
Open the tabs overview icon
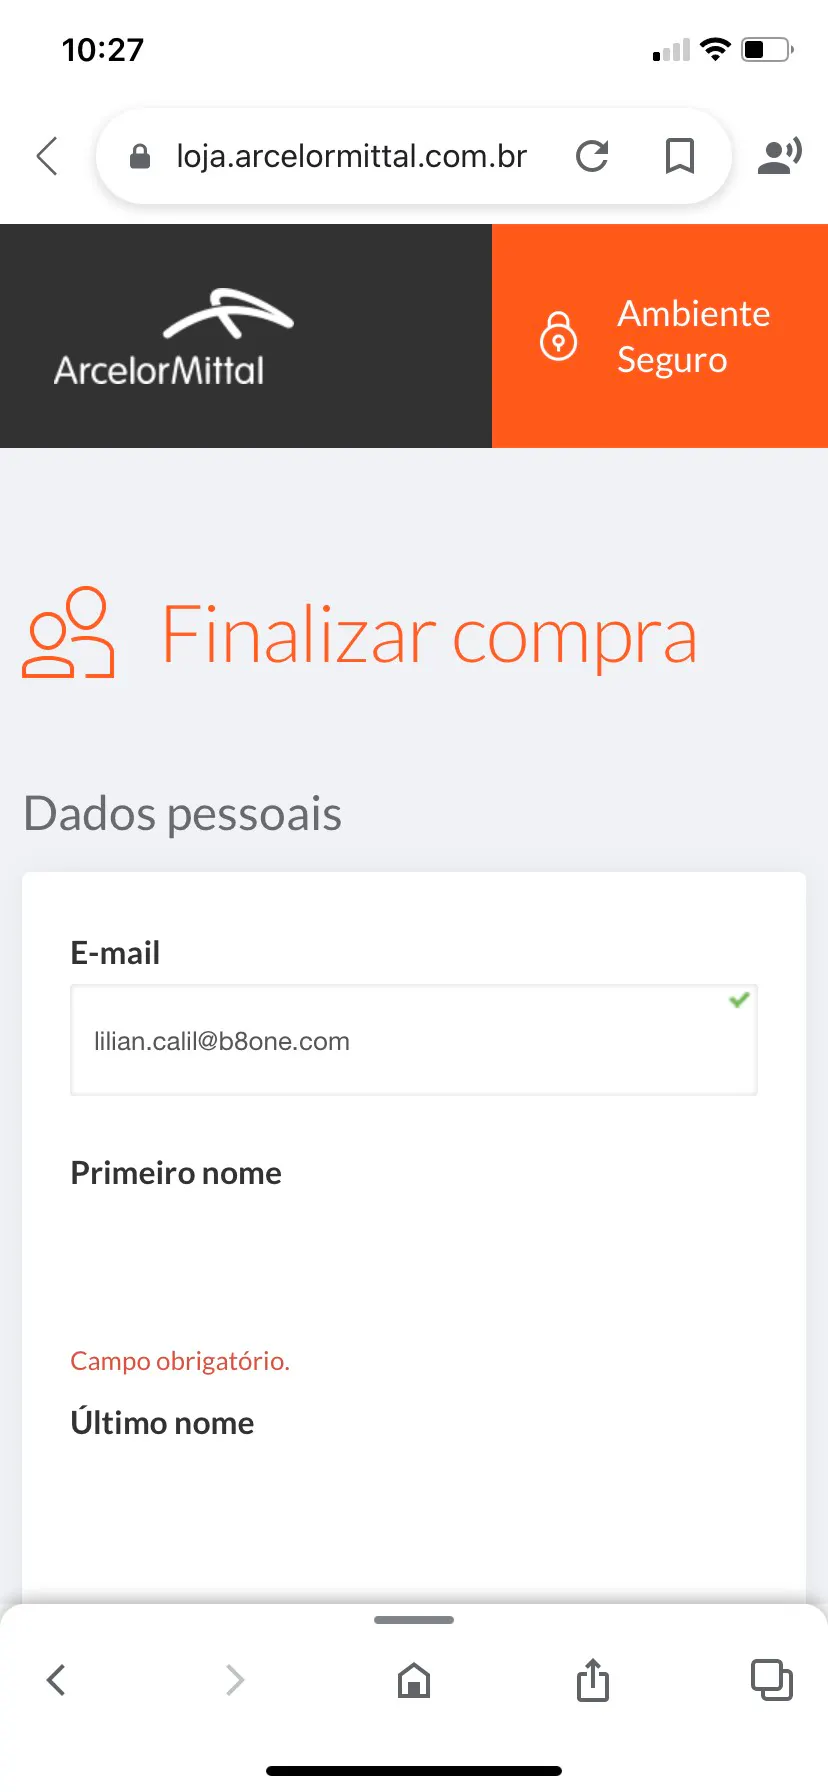pyautogui.click(x=771, y=1680)
